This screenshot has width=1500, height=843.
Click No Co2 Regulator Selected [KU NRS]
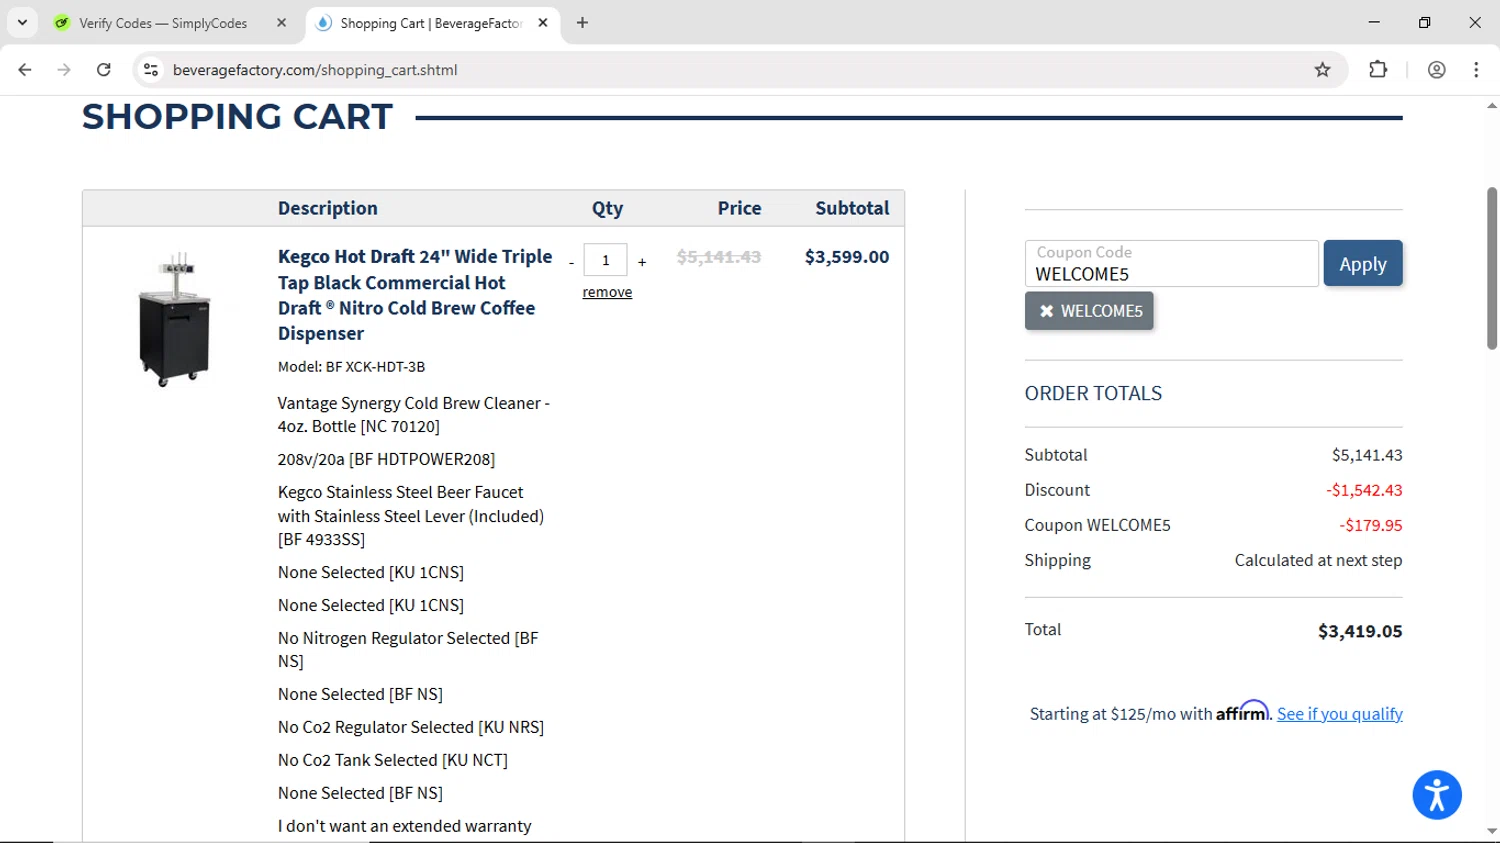pyautogui.click(x=411, y=727)
